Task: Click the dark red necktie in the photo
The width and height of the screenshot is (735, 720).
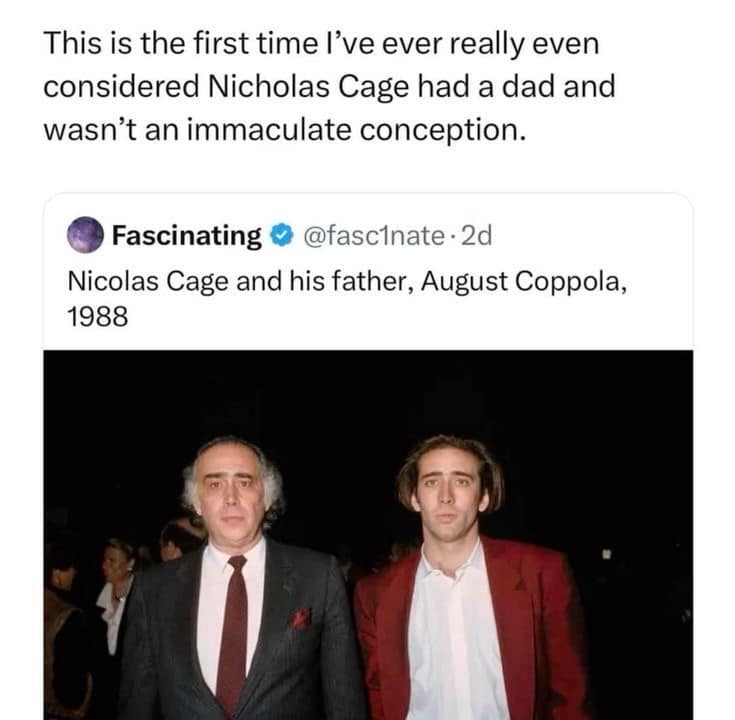Action: (x=236, y=630)
